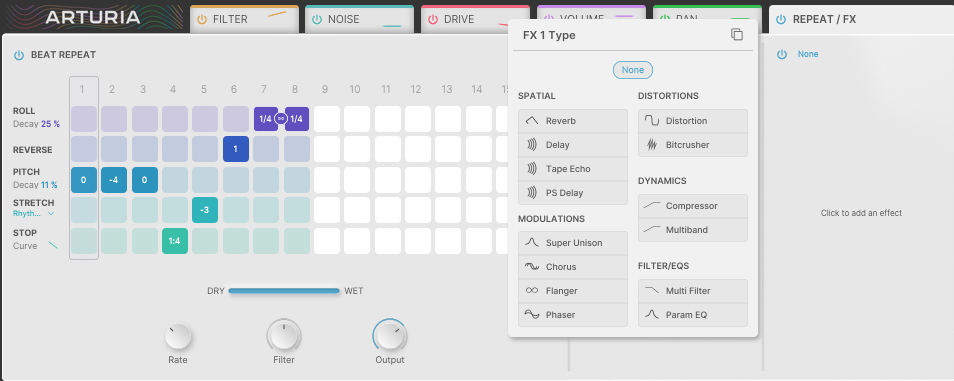Choose the Tape Echo effect

tap(573, 169)
